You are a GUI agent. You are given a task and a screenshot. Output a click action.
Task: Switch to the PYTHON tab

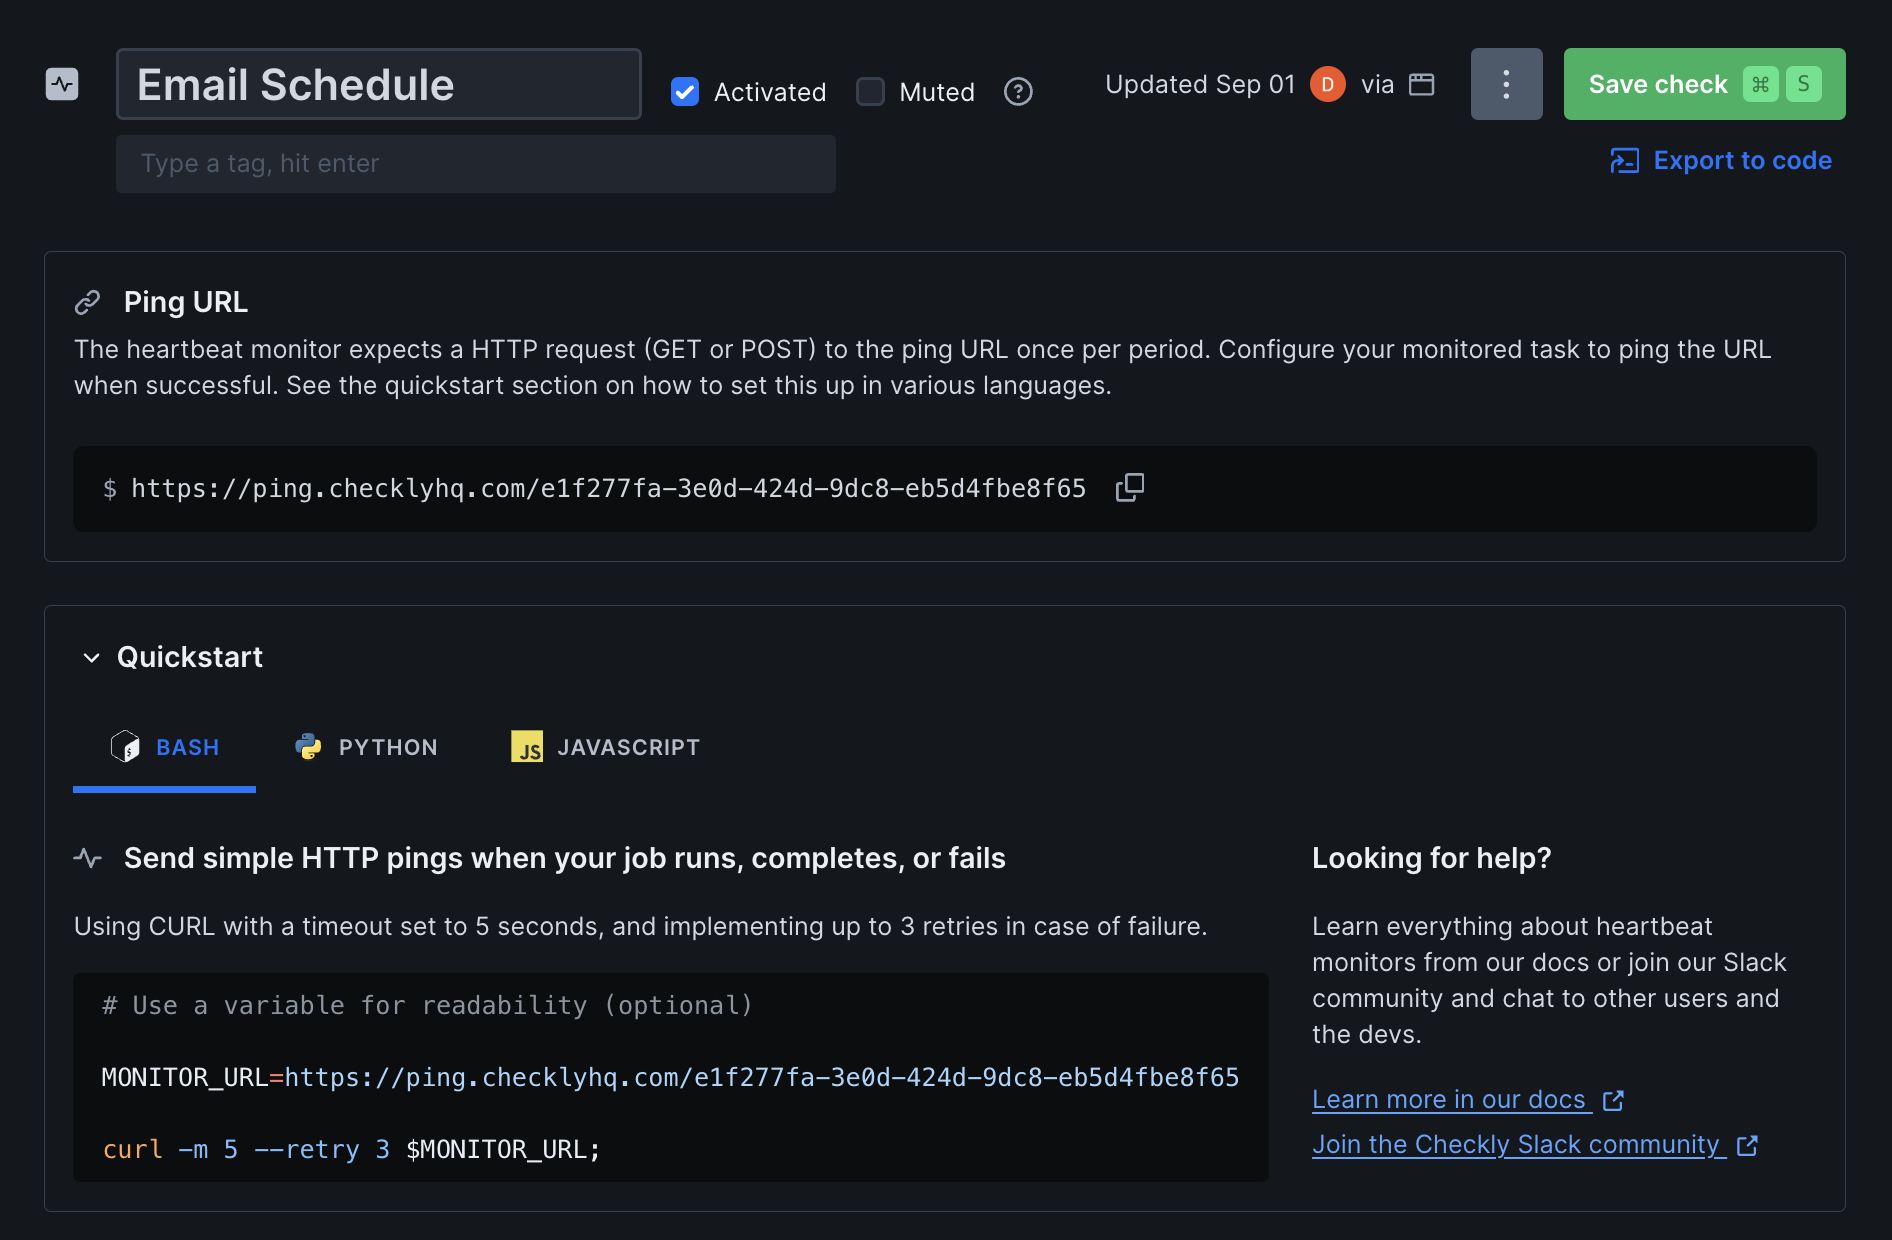coord(387,746)
